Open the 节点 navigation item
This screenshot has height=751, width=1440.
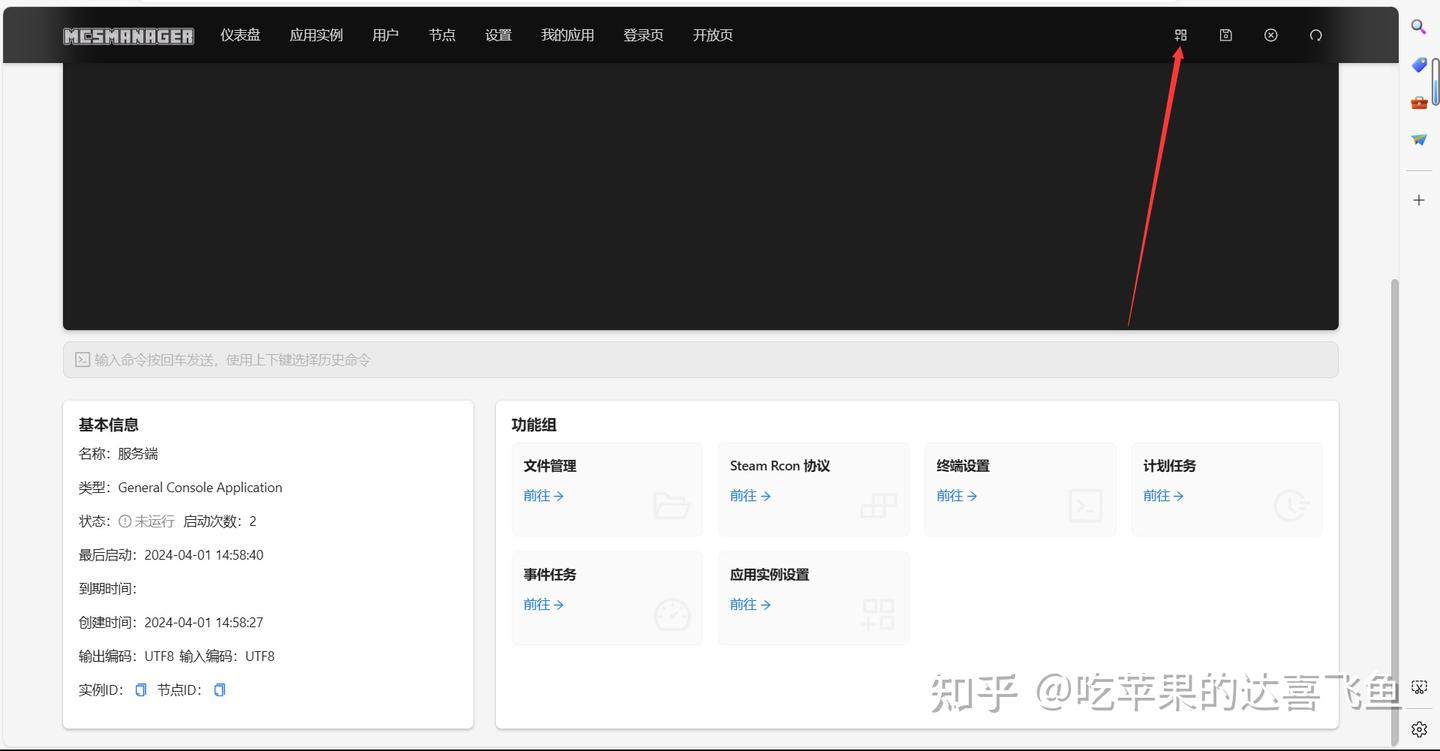[x=442, y=35]
